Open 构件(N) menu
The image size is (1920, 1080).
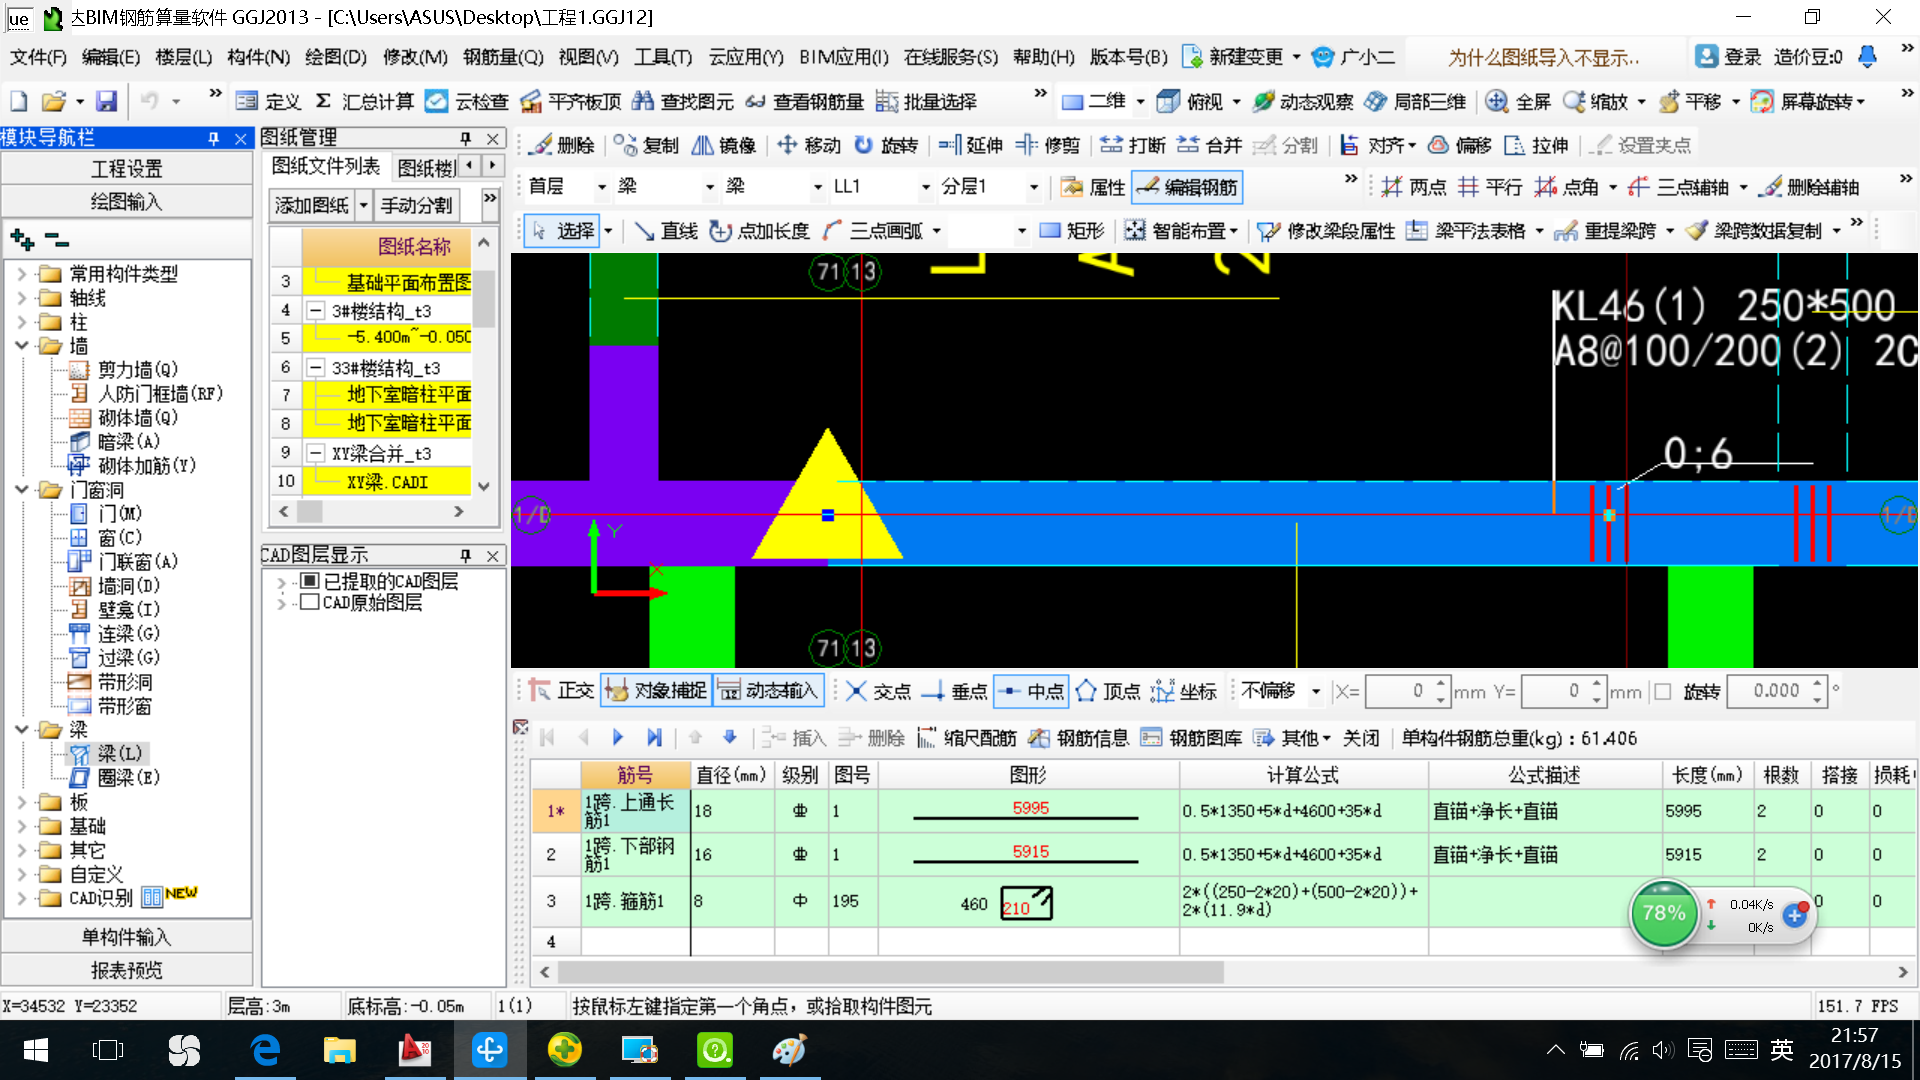point(258,57)
